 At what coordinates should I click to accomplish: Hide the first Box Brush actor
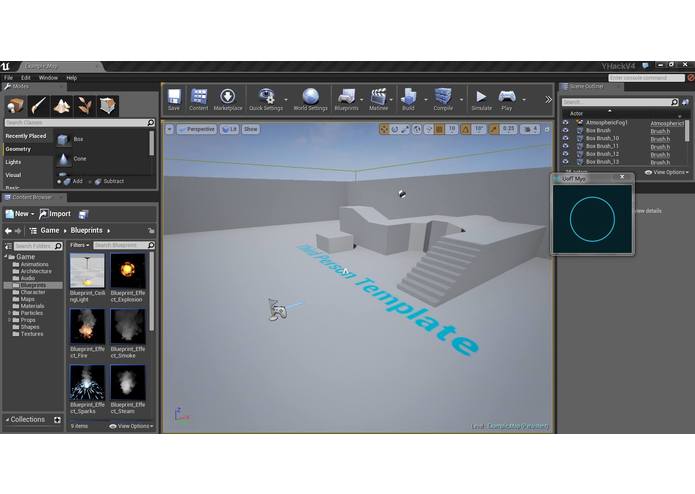click(566, 131)
